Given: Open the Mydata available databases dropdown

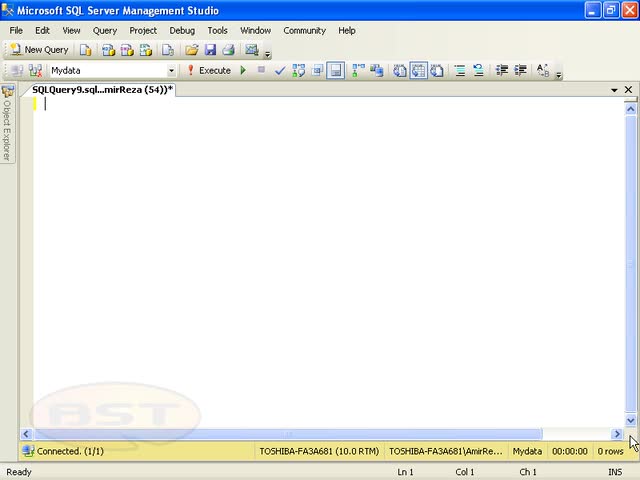Looking at the screenshot, I should 171,71.
